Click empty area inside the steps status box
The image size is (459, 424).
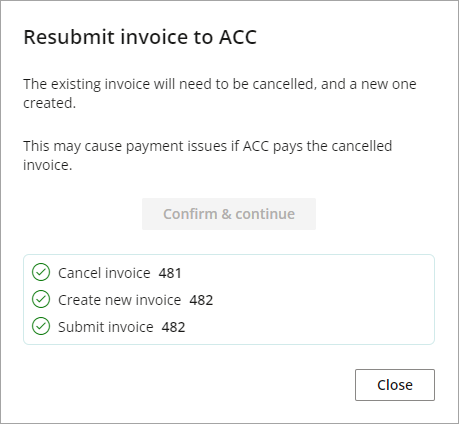[x=317, y=299]
